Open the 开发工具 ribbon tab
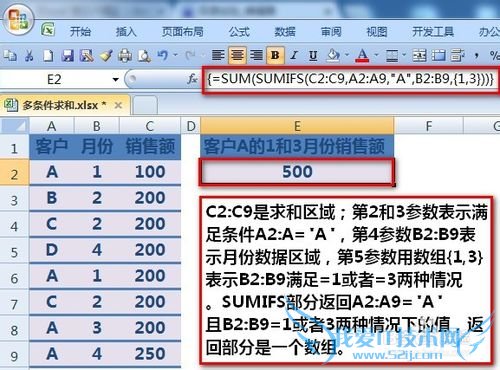This screenshot has width=500, height=370. [433, 32]
